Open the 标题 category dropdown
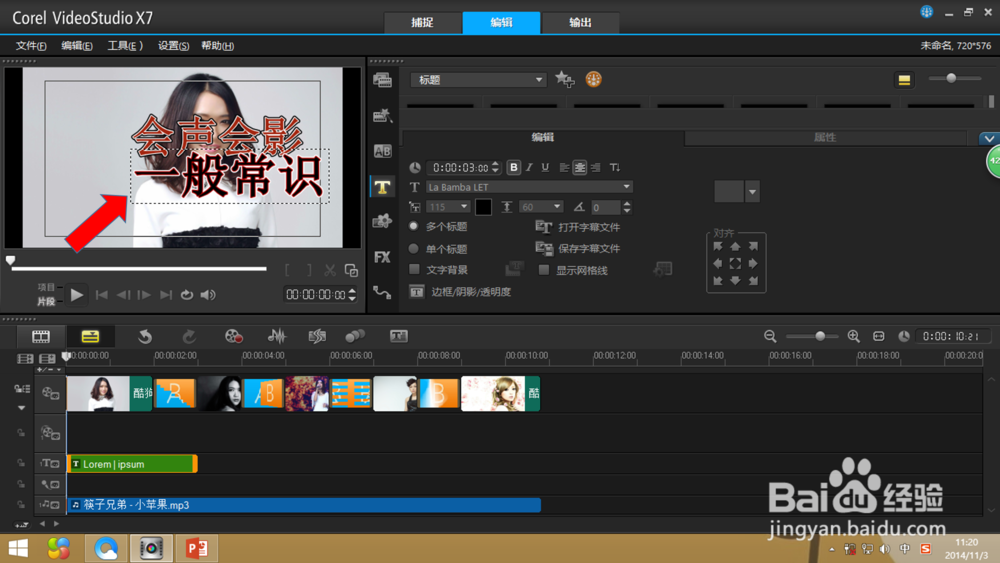 (x=478, y=80)
